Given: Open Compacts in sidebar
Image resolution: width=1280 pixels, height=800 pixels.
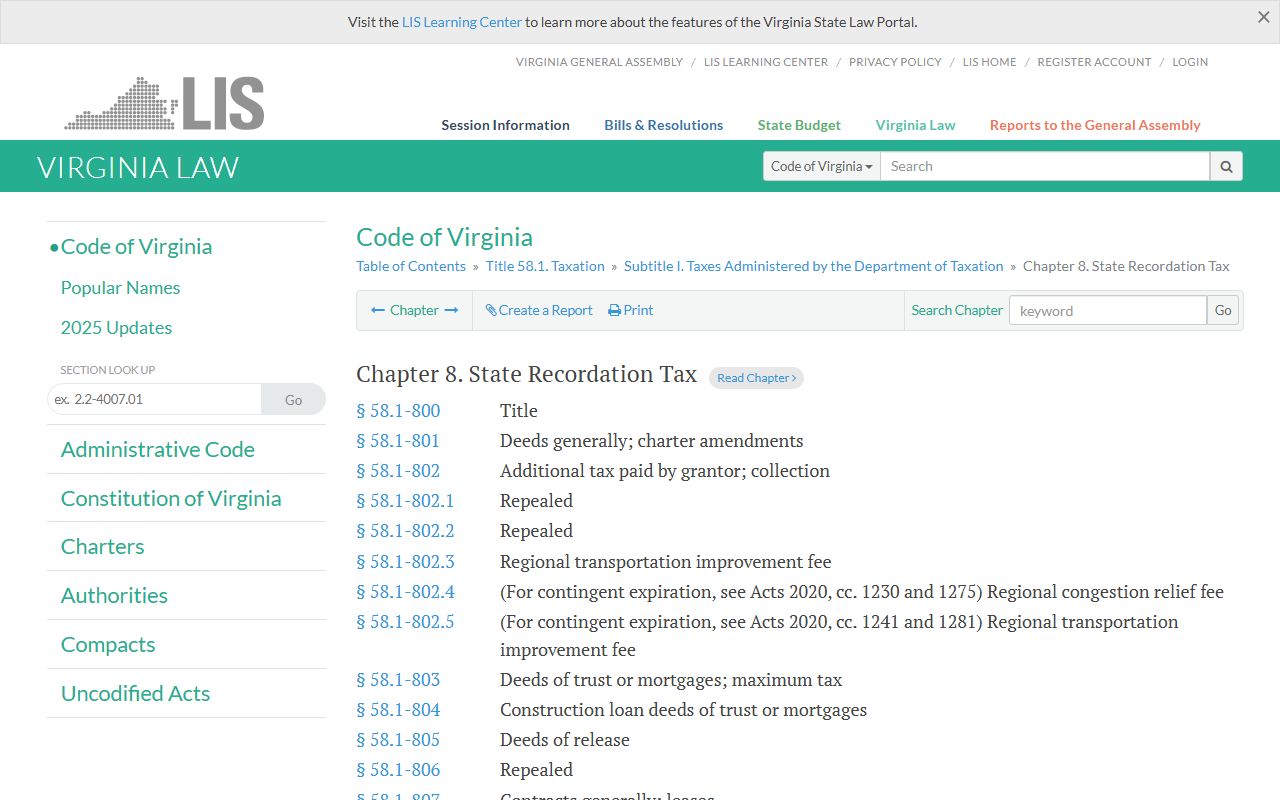Looking at the screenshot, I should coord(108,645).
